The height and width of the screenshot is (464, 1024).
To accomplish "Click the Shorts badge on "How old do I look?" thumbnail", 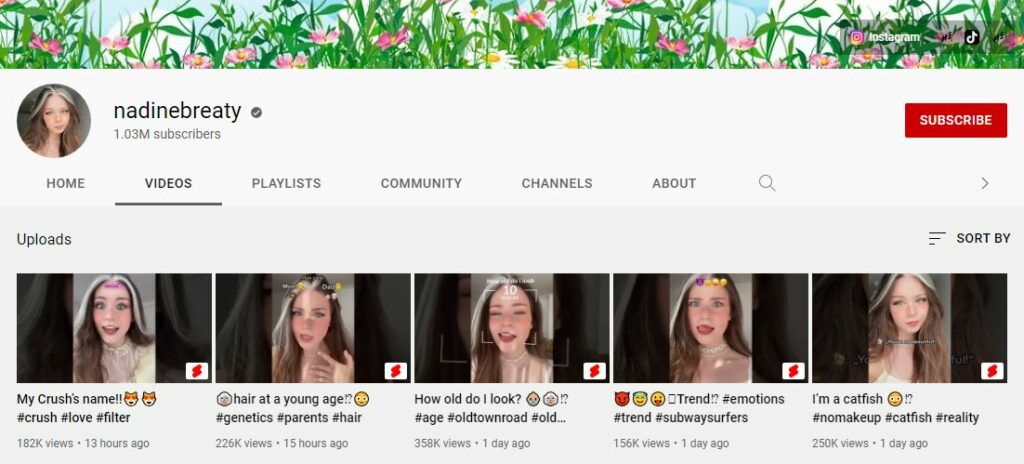I will [x=594, y=371].
